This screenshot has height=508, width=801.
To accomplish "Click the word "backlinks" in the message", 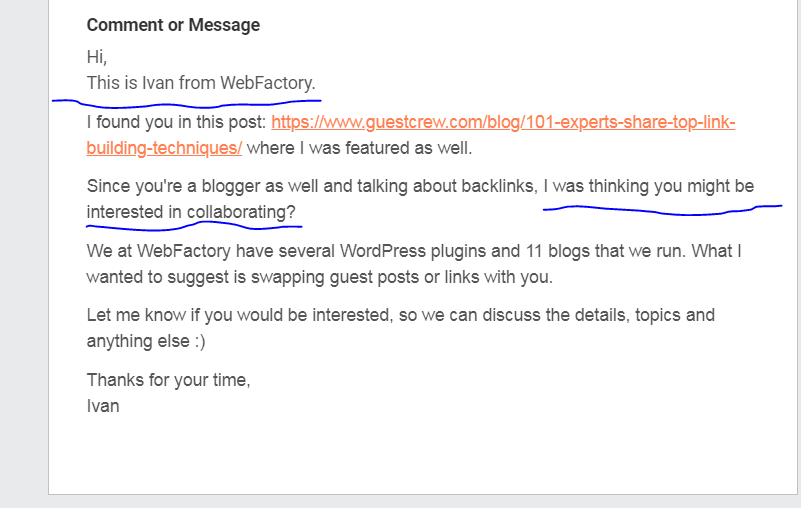I will tap(500, 186).
